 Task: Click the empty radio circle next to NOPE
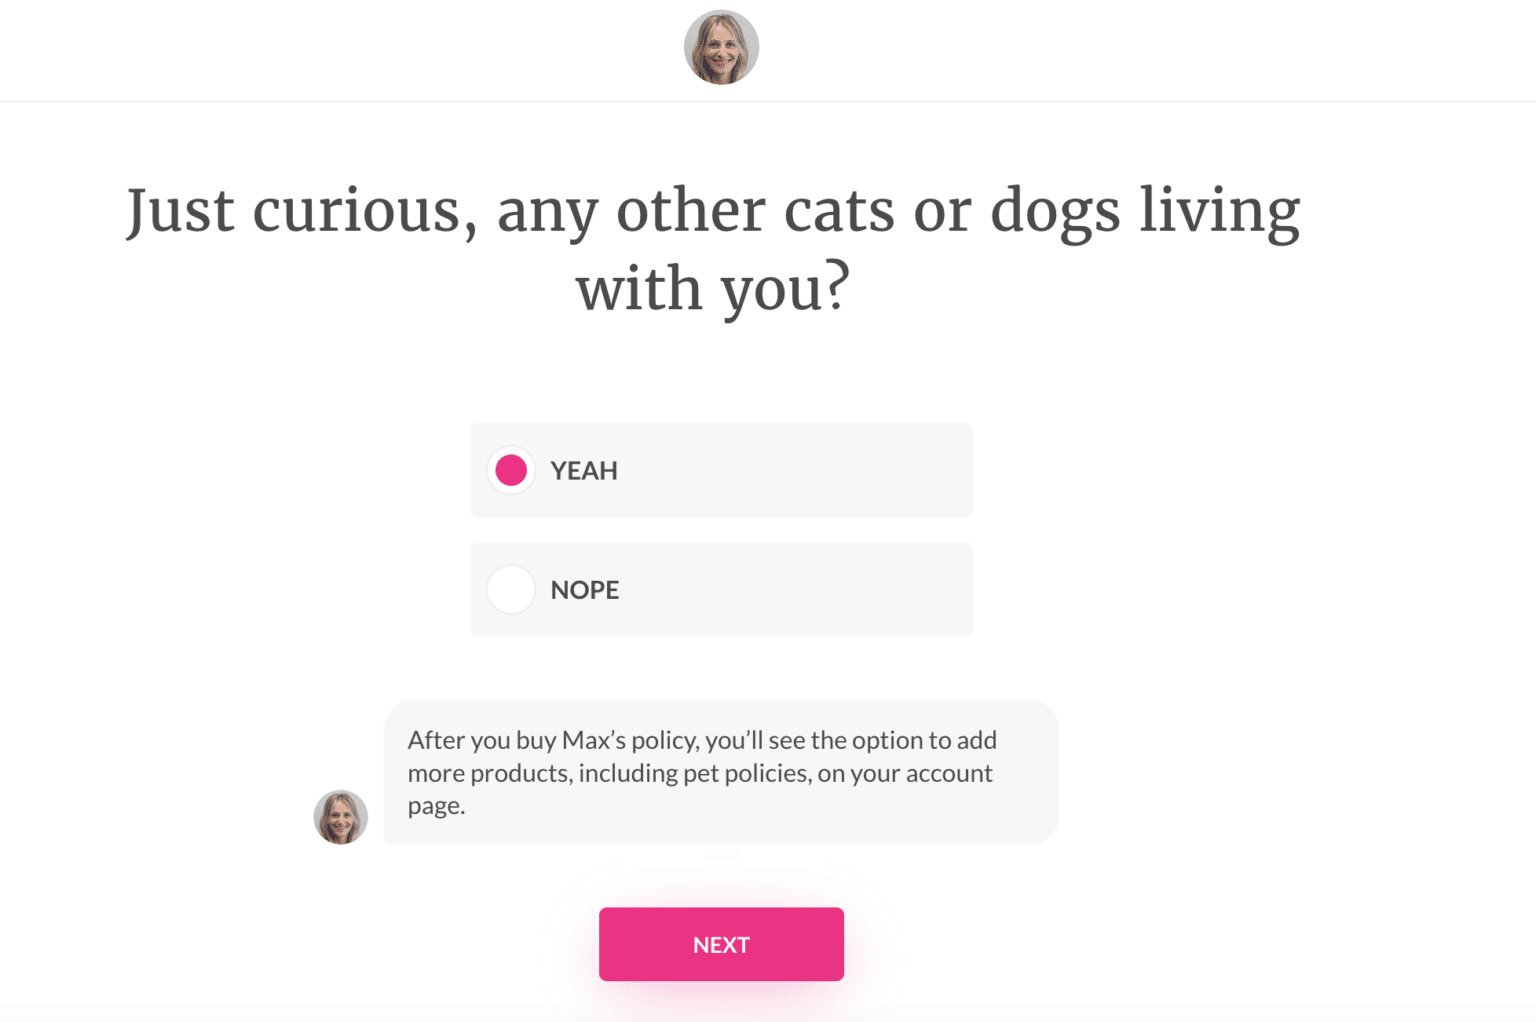tap(511, 589)
